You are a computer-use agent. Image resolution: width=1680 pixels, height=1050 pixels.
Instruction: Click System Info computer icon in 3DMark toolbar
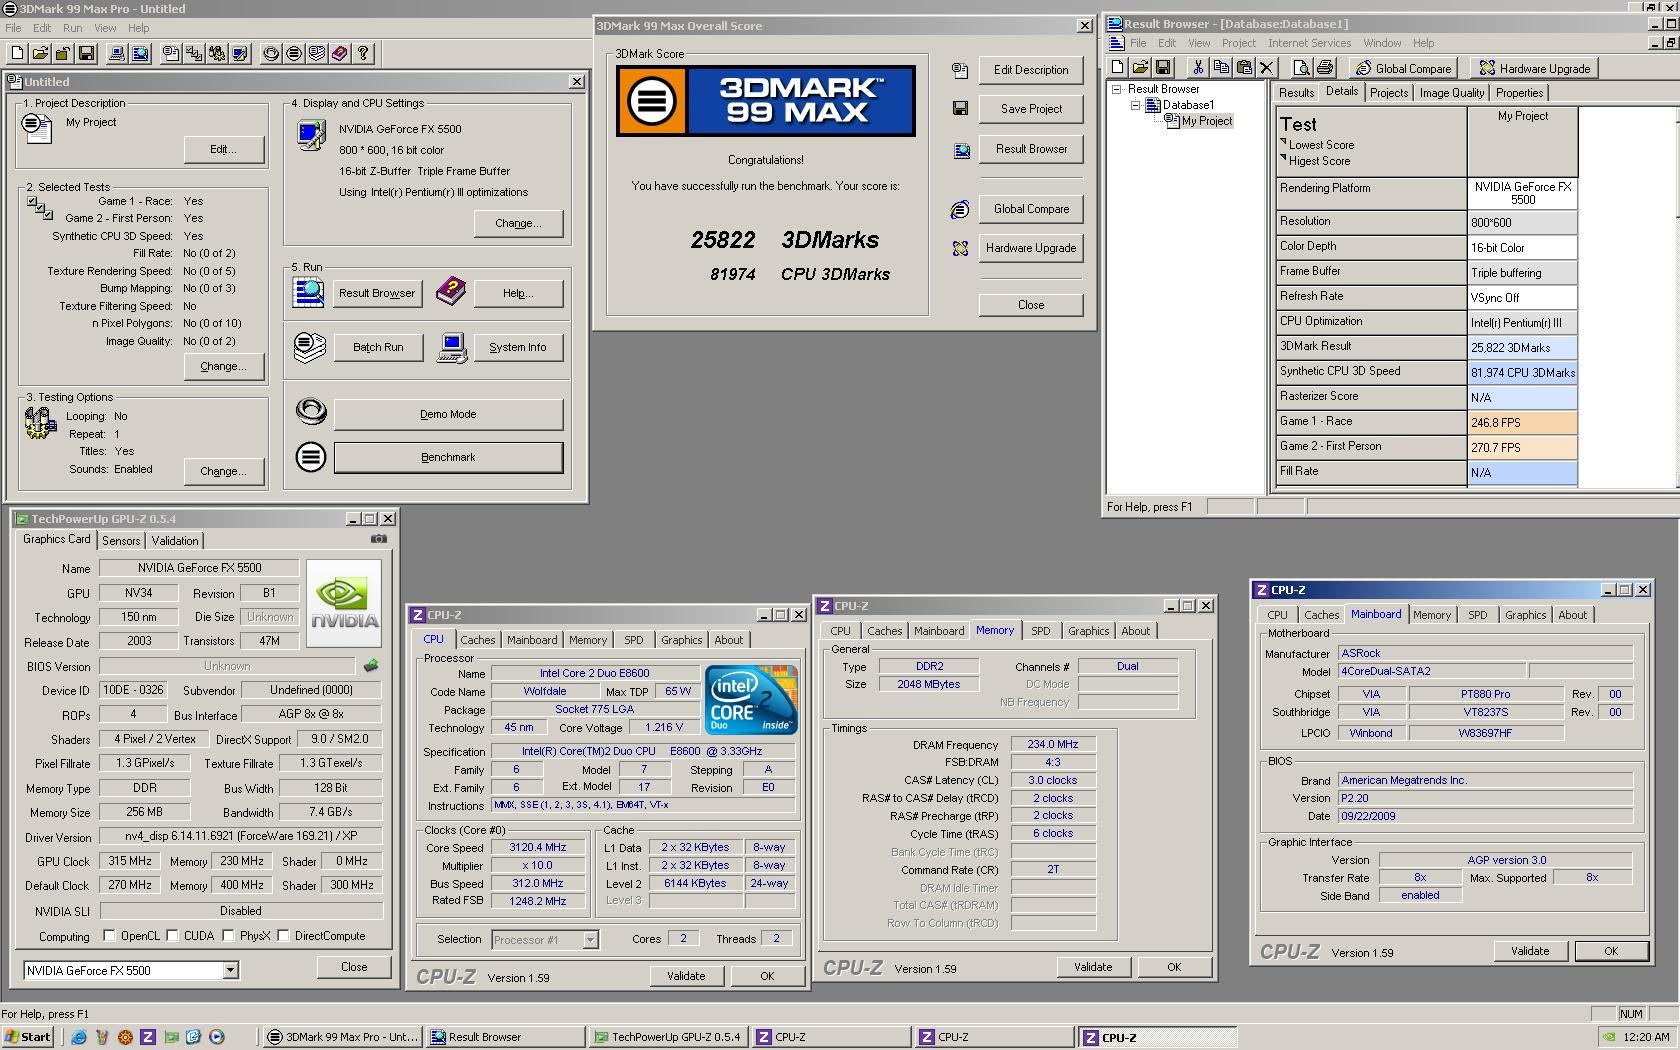[x=117, y=53]
